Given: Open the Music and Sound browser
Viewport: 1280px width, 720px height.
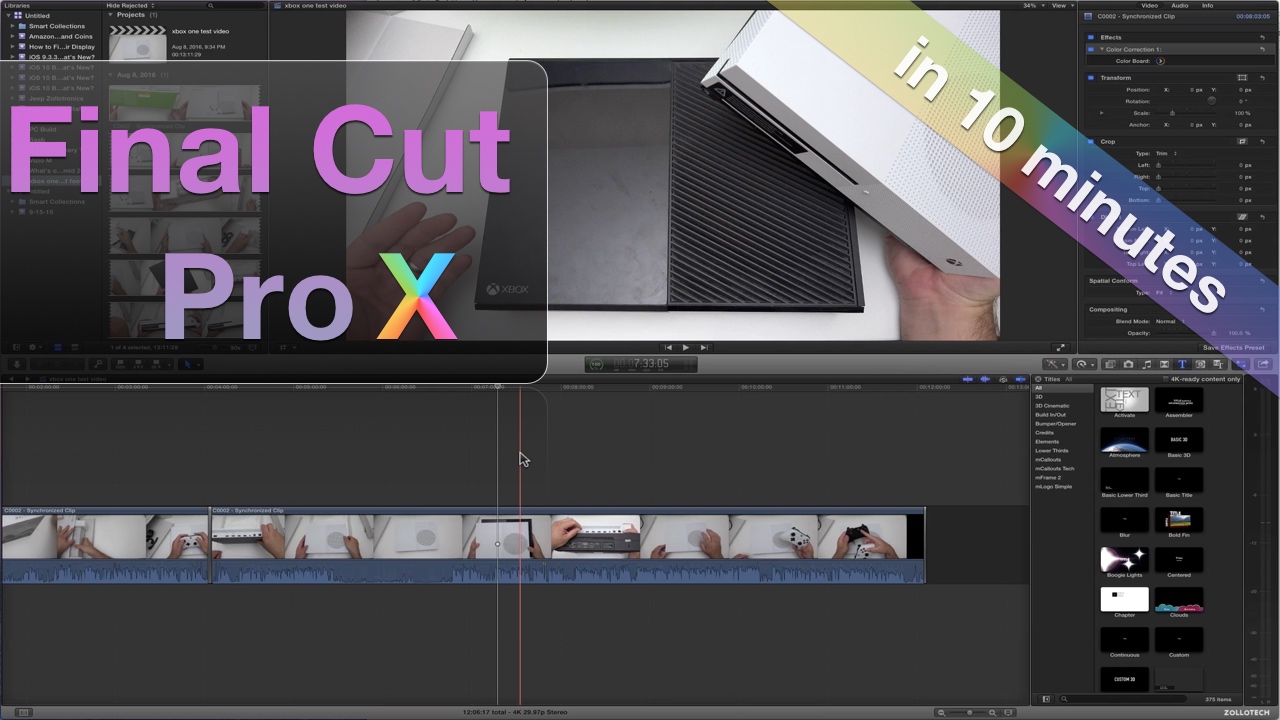Looking at the screenshot, I should click(x=1147, y=364).
